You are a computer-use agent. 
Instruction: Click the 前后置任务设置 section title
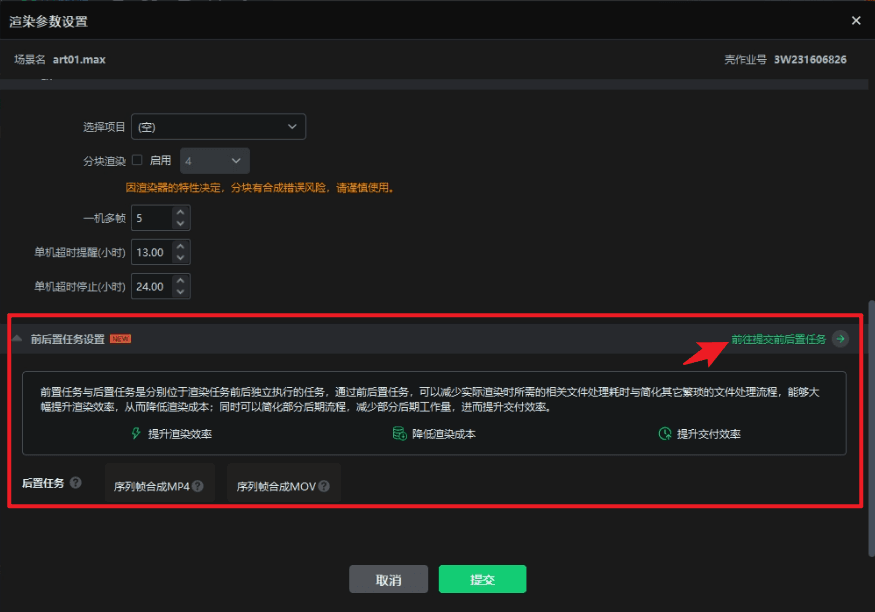[68, 339]
